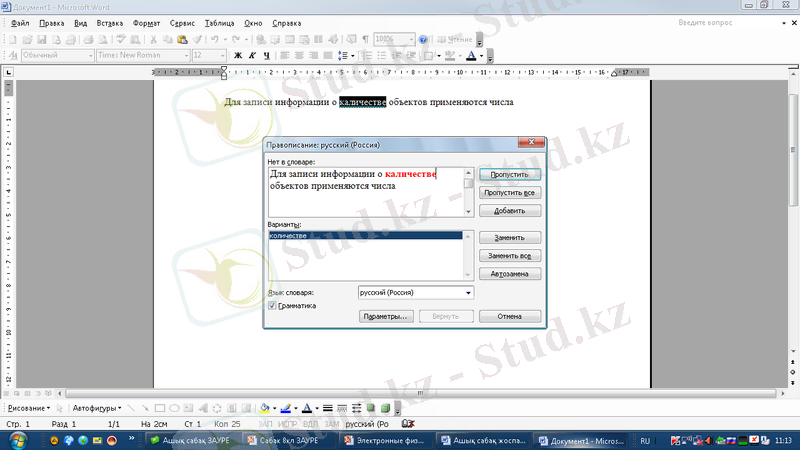Click the Bold (Ж) formatting icon

point(238,56)
